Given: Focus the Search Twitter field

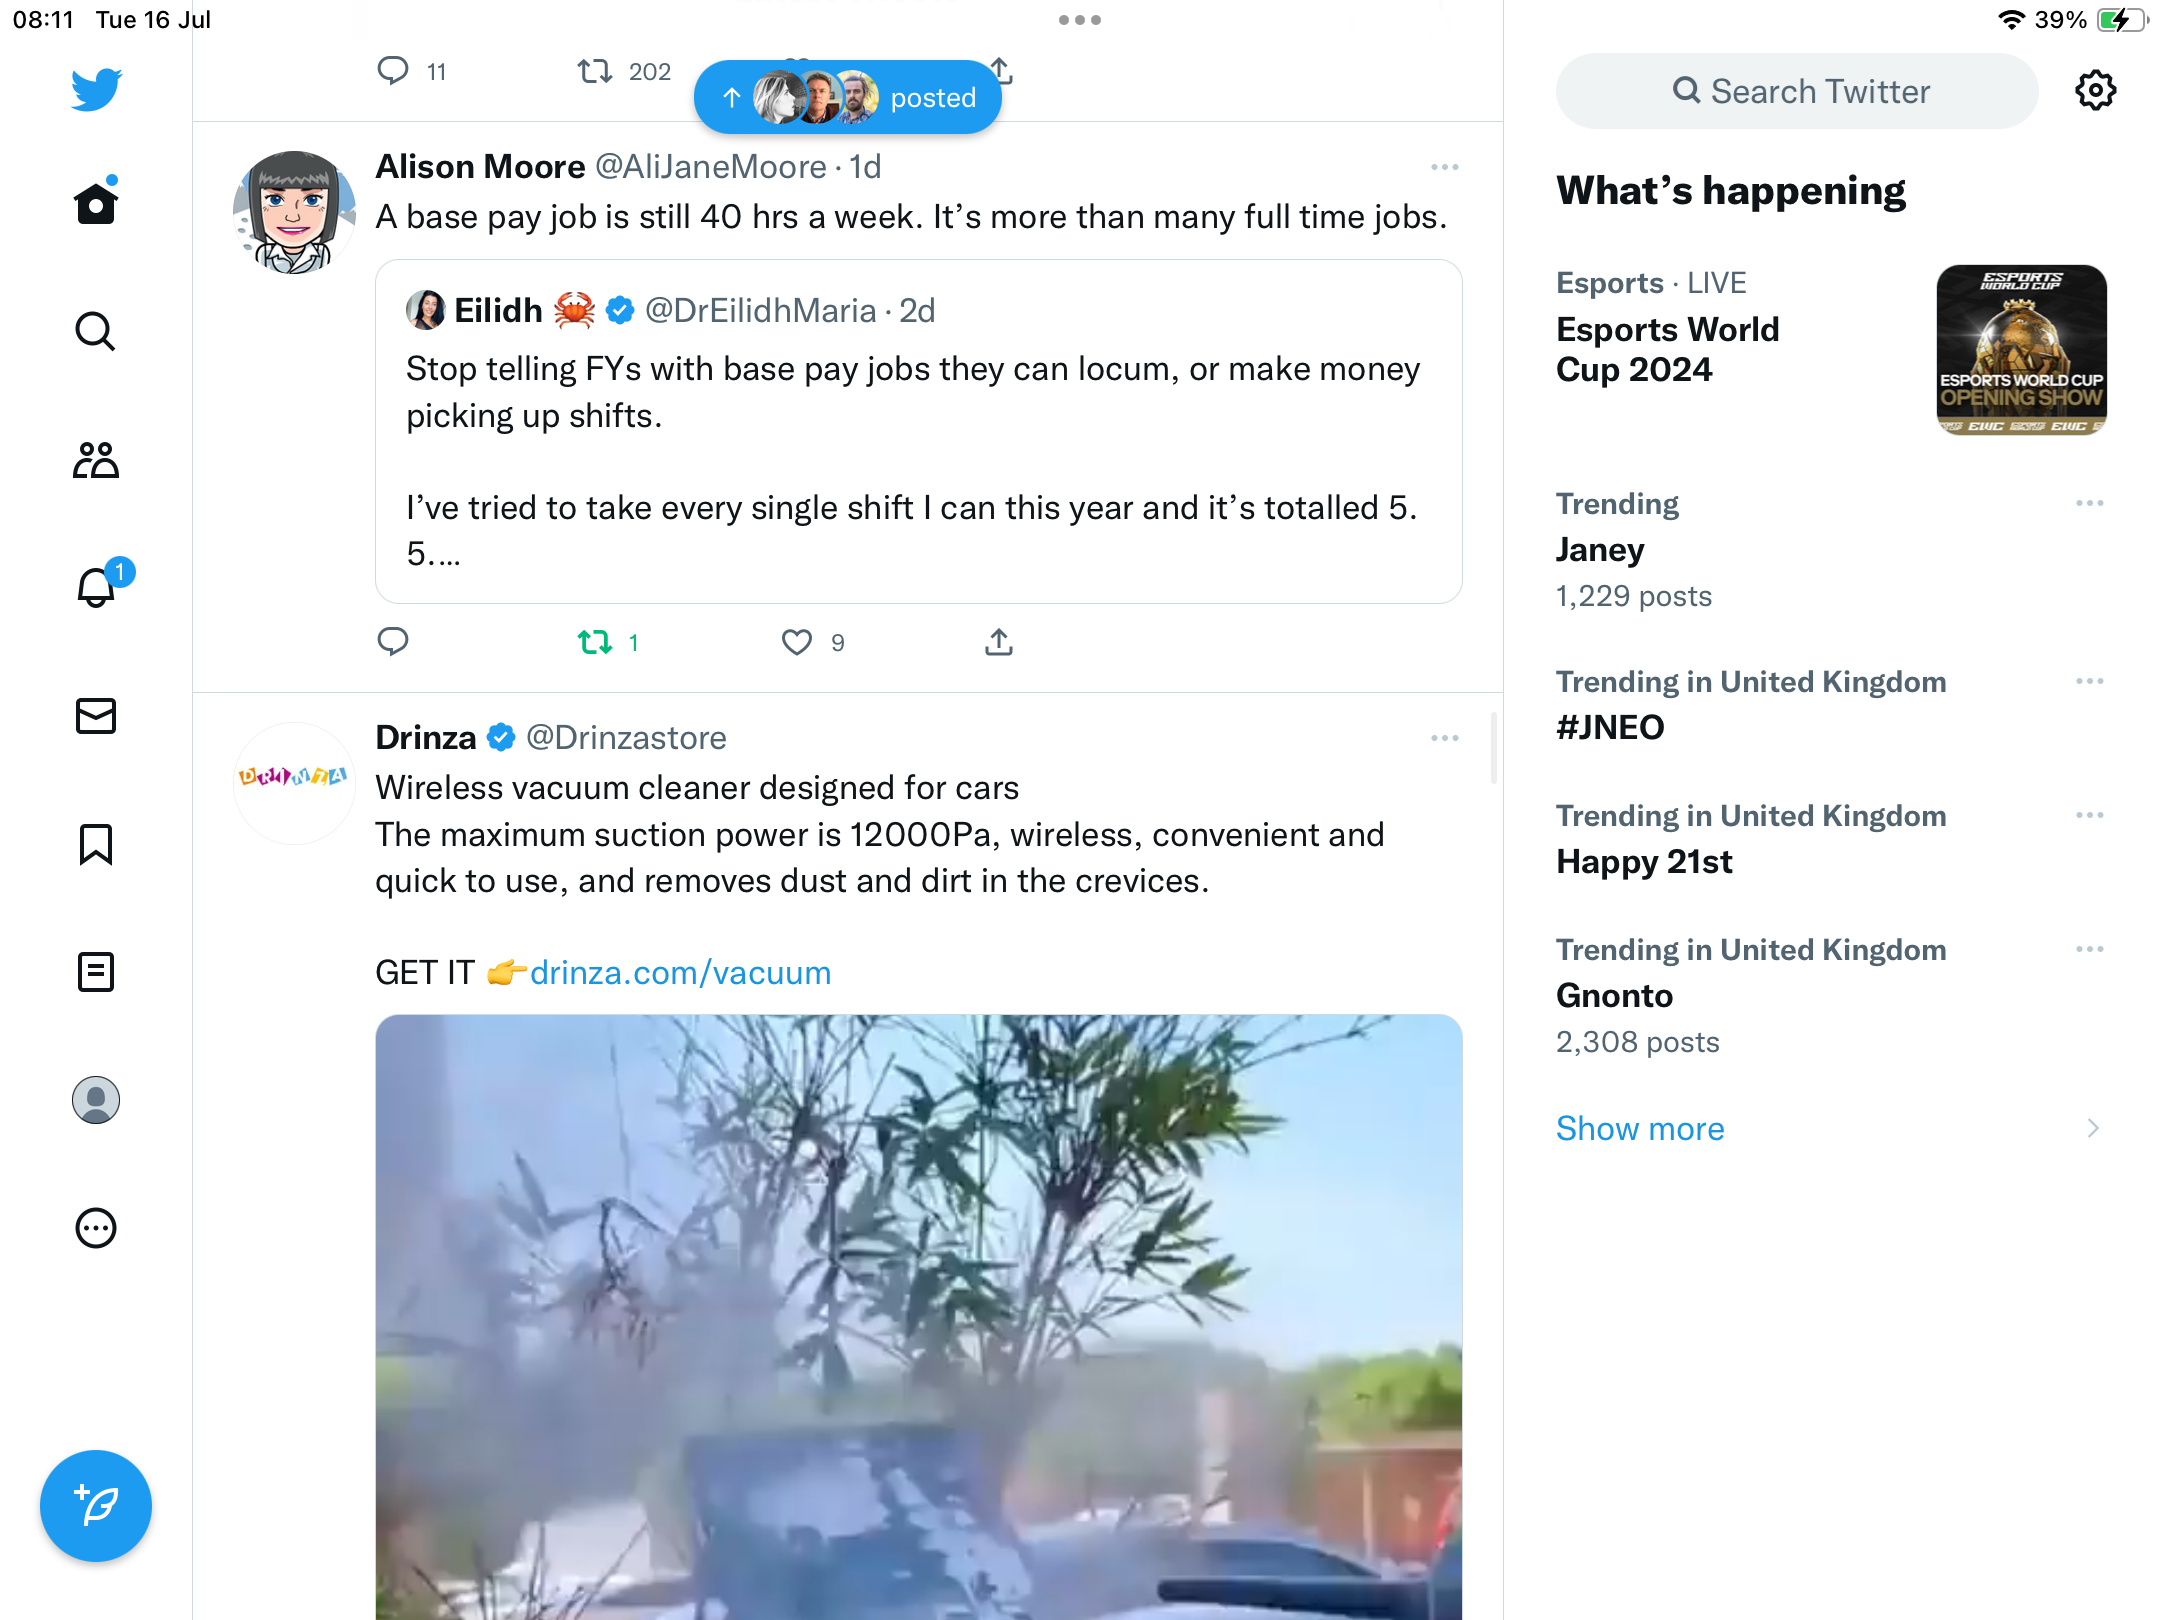Looking at the screenshot, I should point(1797,91).
